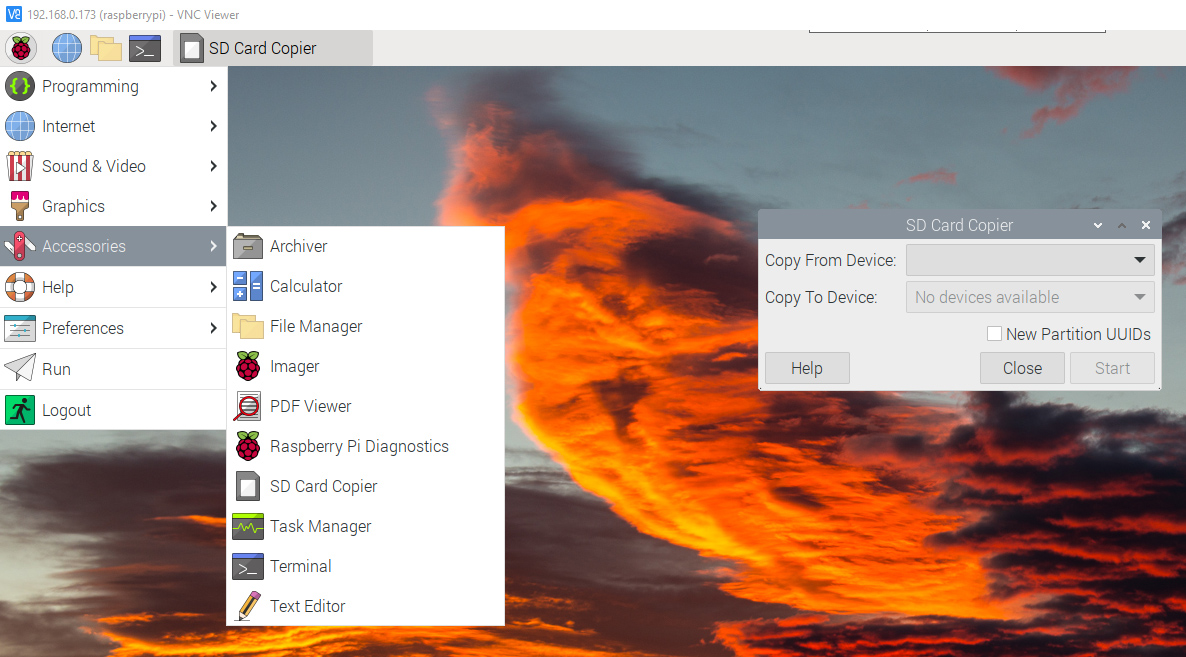Image resolution: width=1186 pixels, height=657 pixels.
Task: Open the Sound & Video menu category
Action: [113, 166]
